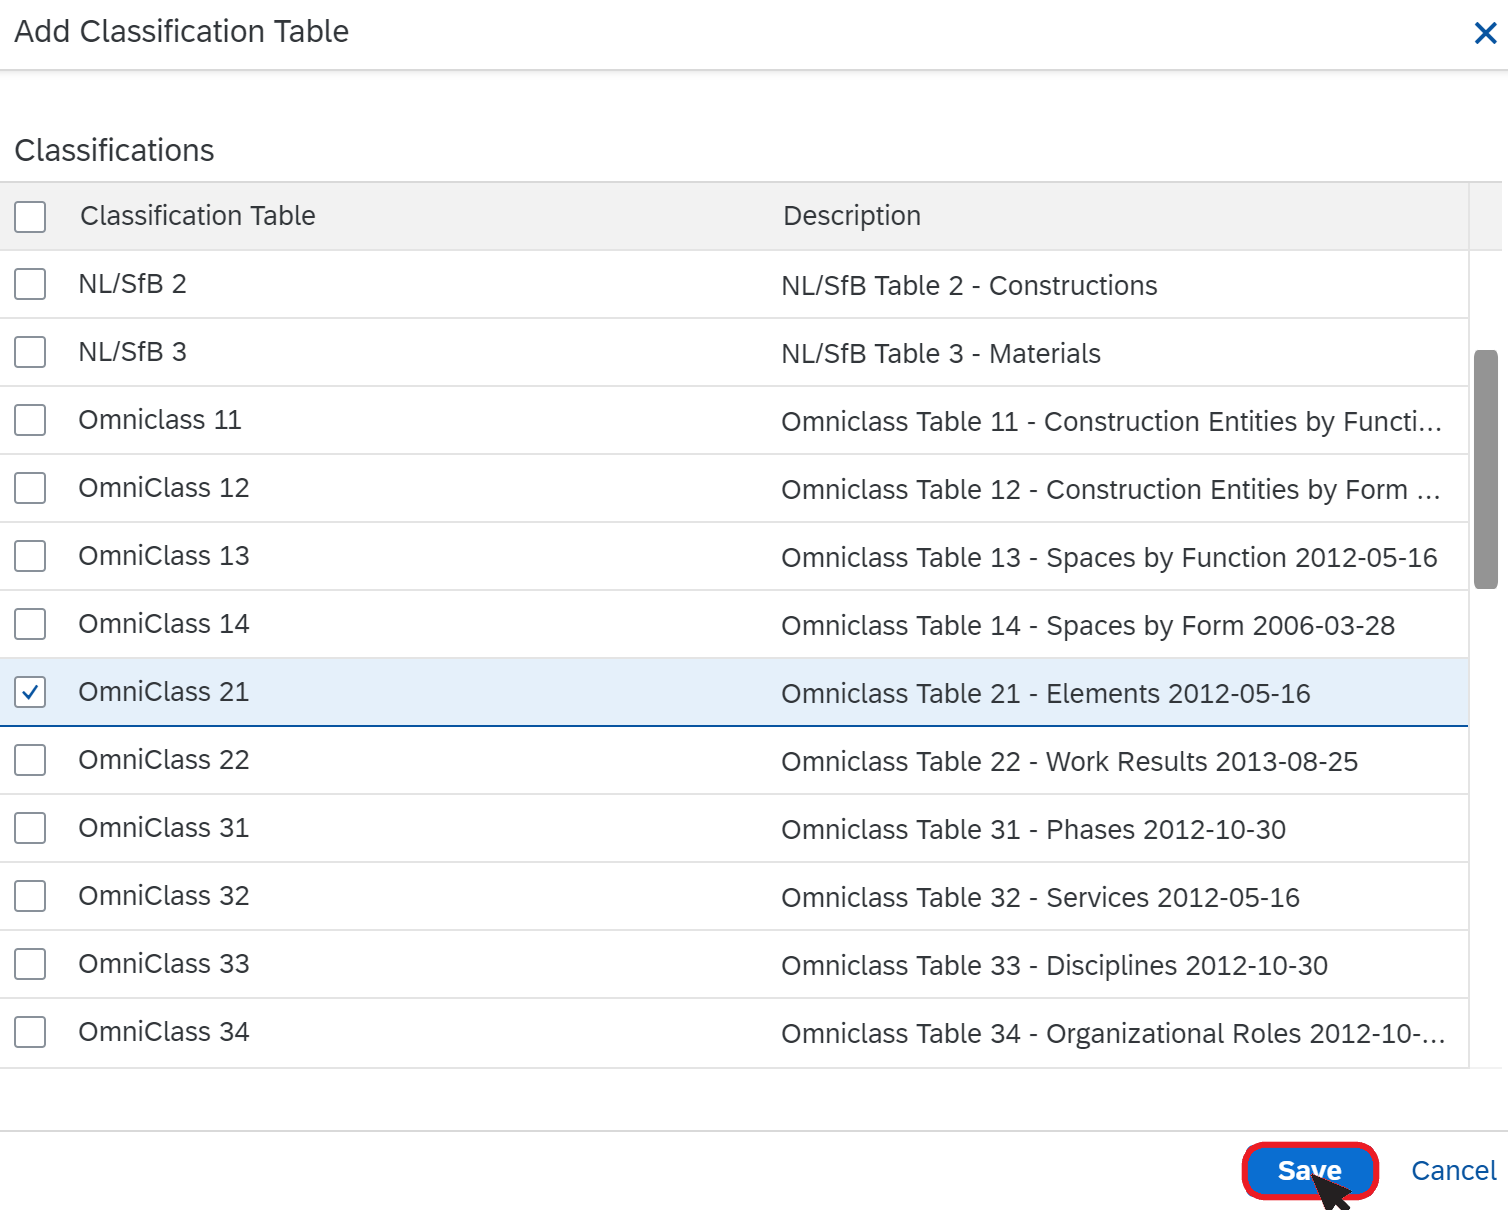
Task: Click the vertical scrollbar thumb
Action: coord(1486,469)
